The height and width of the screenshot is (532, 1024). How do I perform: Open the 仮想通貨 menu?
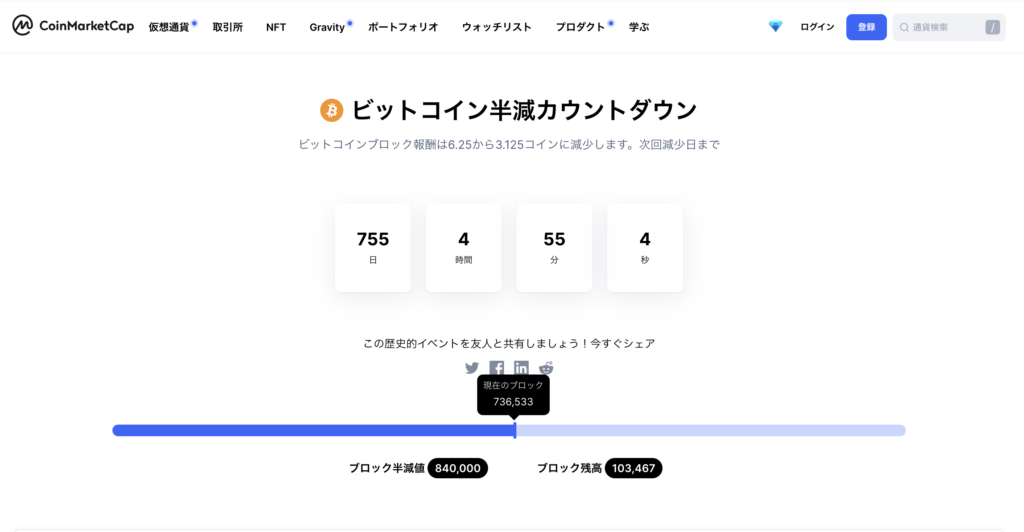[x=168, y=27]
